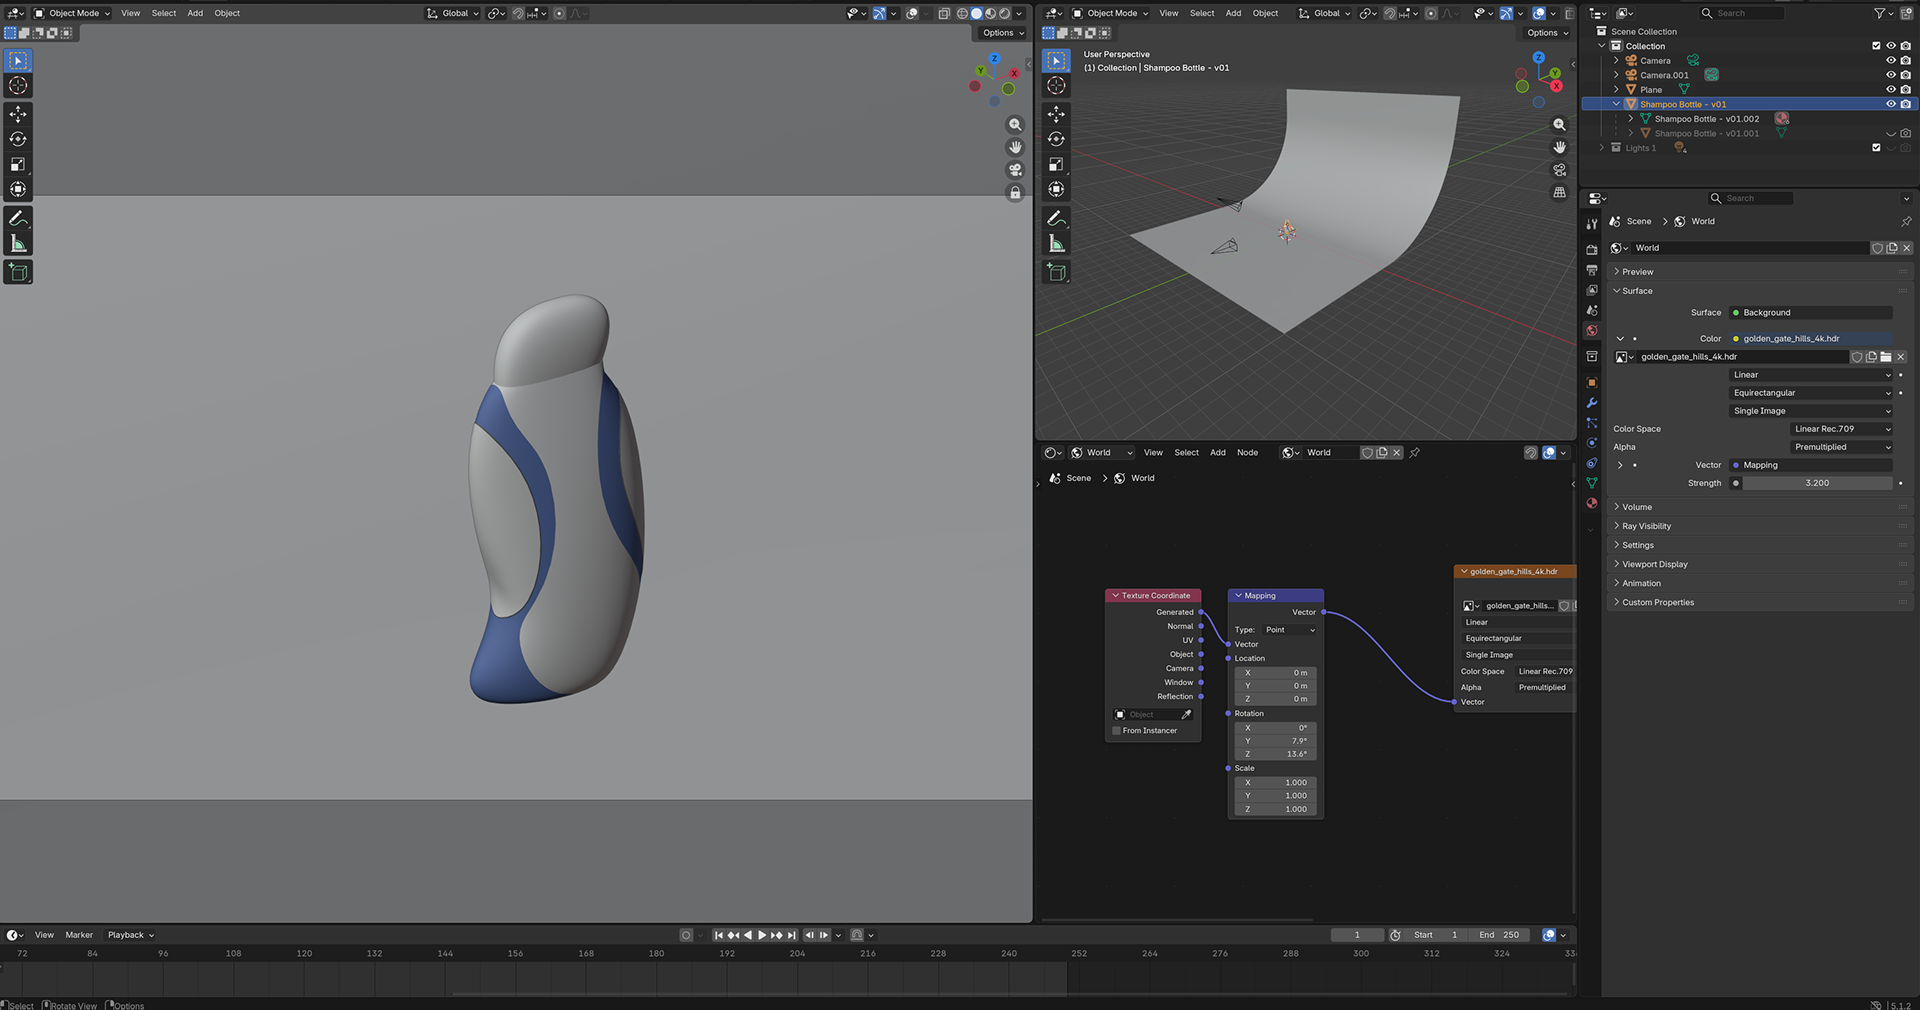The image size is (1920, 1010).
Task: Adjust the Strength 3.200 slider
Action: pos(1817,483)
